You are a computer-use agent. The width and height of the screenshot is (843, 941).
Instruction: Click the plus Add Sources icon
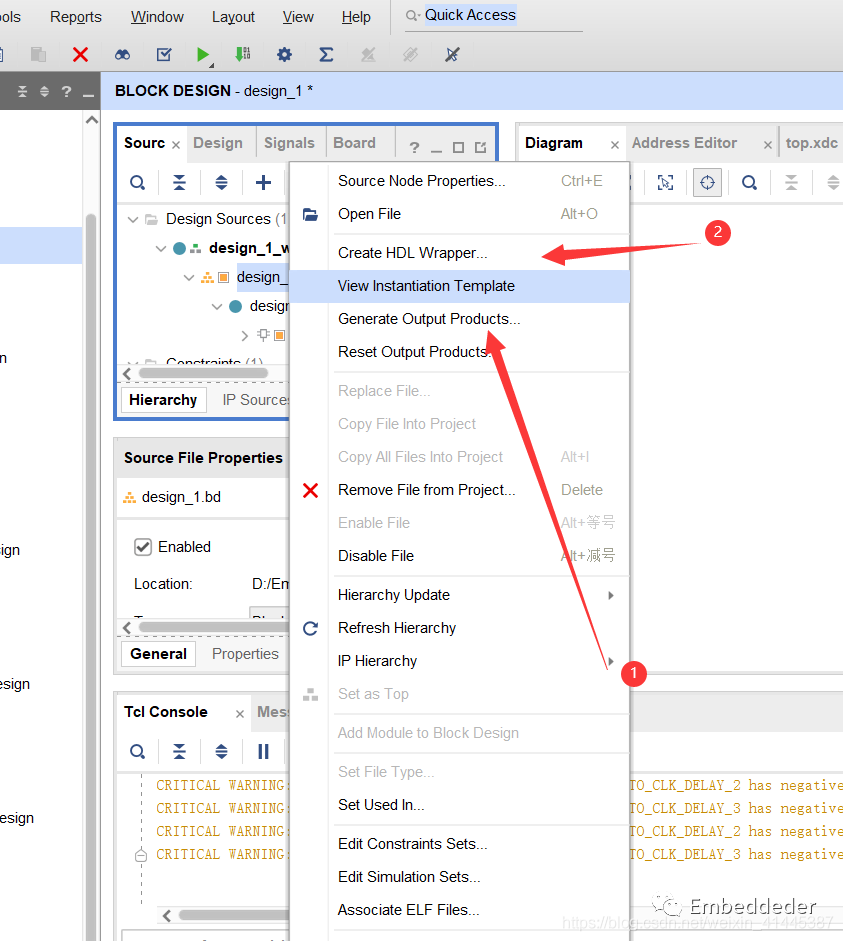coord(263,182)
